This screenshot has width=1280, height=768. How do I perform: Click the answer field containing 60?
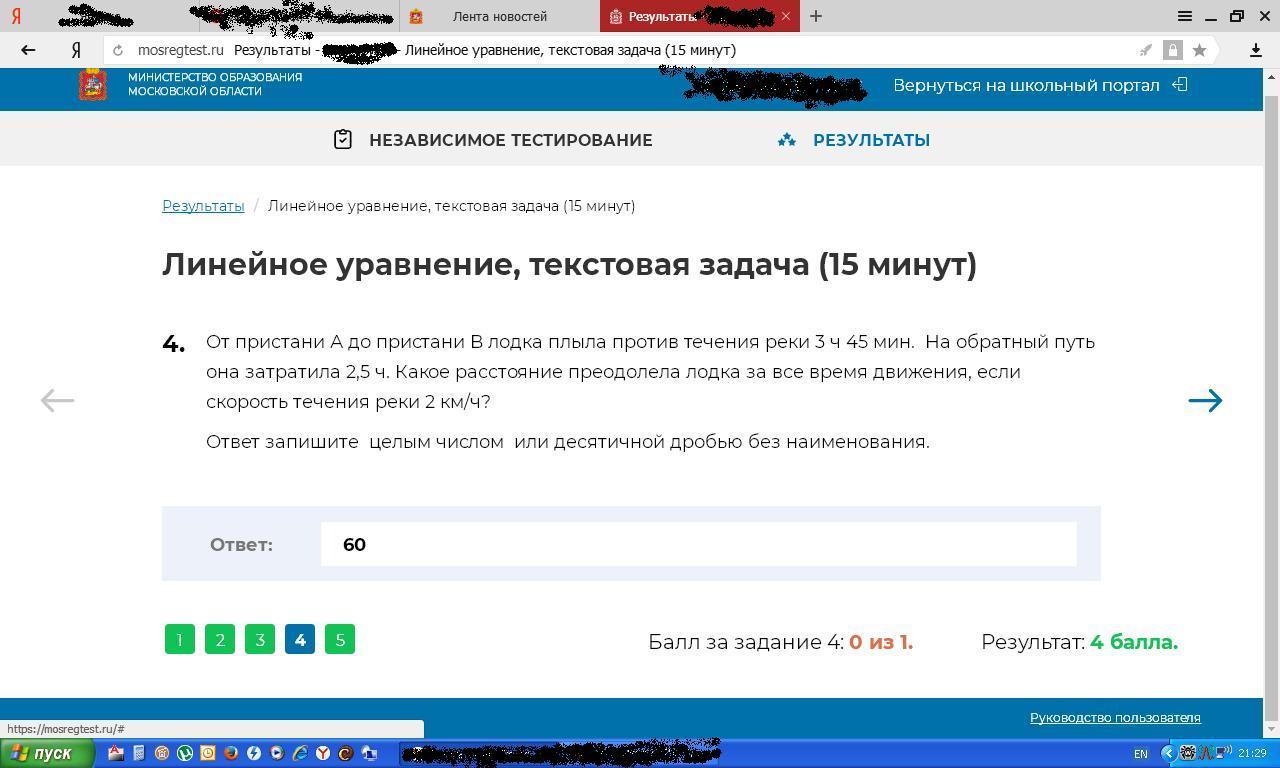(x=698, y=544)
